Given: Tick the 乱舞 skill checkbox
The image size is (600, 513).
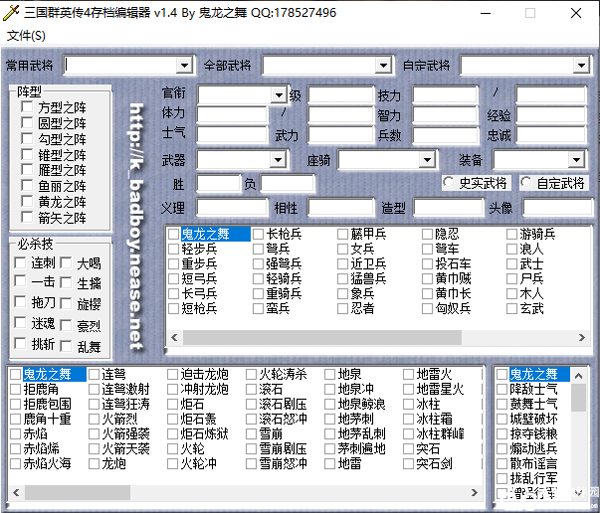Looking at the screenshot, I should pos(66,345).
